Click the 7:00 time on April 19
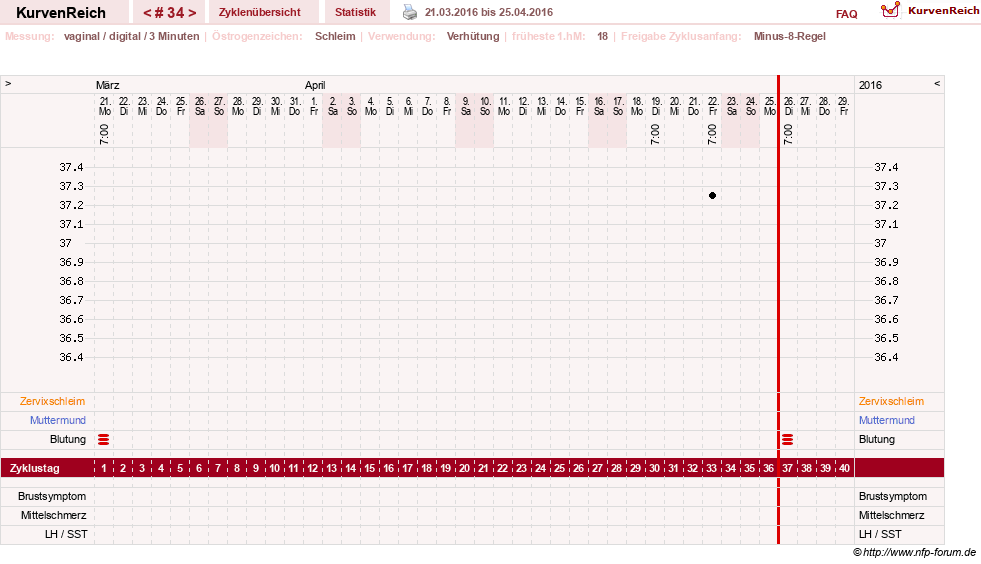This screenshot has height=564, width=981. (x=655, y=134)
